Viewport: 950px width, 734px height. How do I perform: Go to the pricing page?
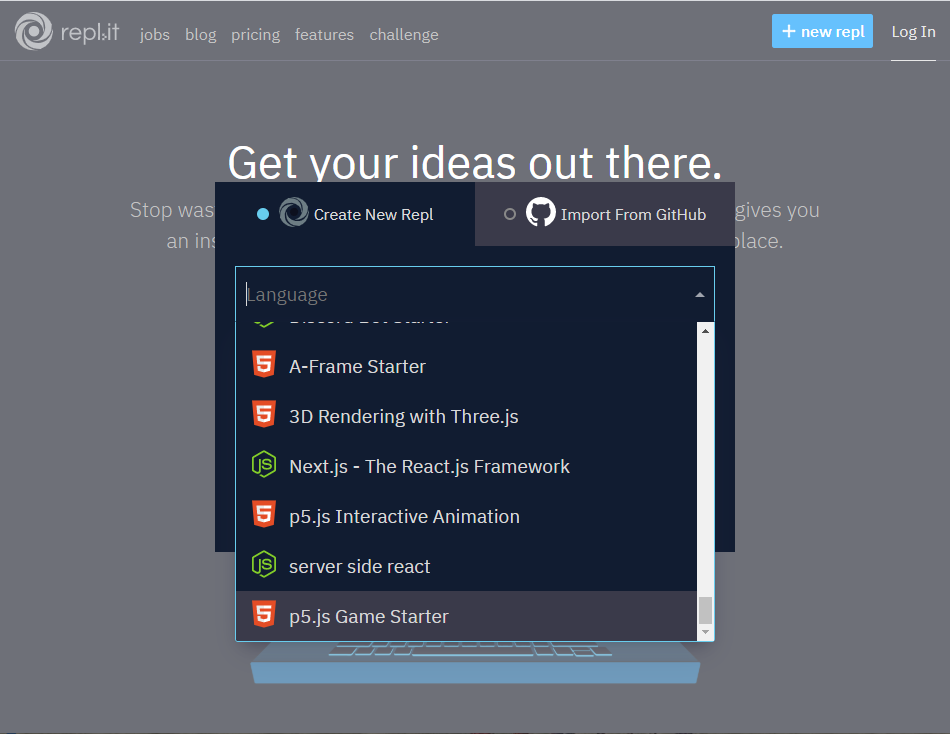click(255, 35)
